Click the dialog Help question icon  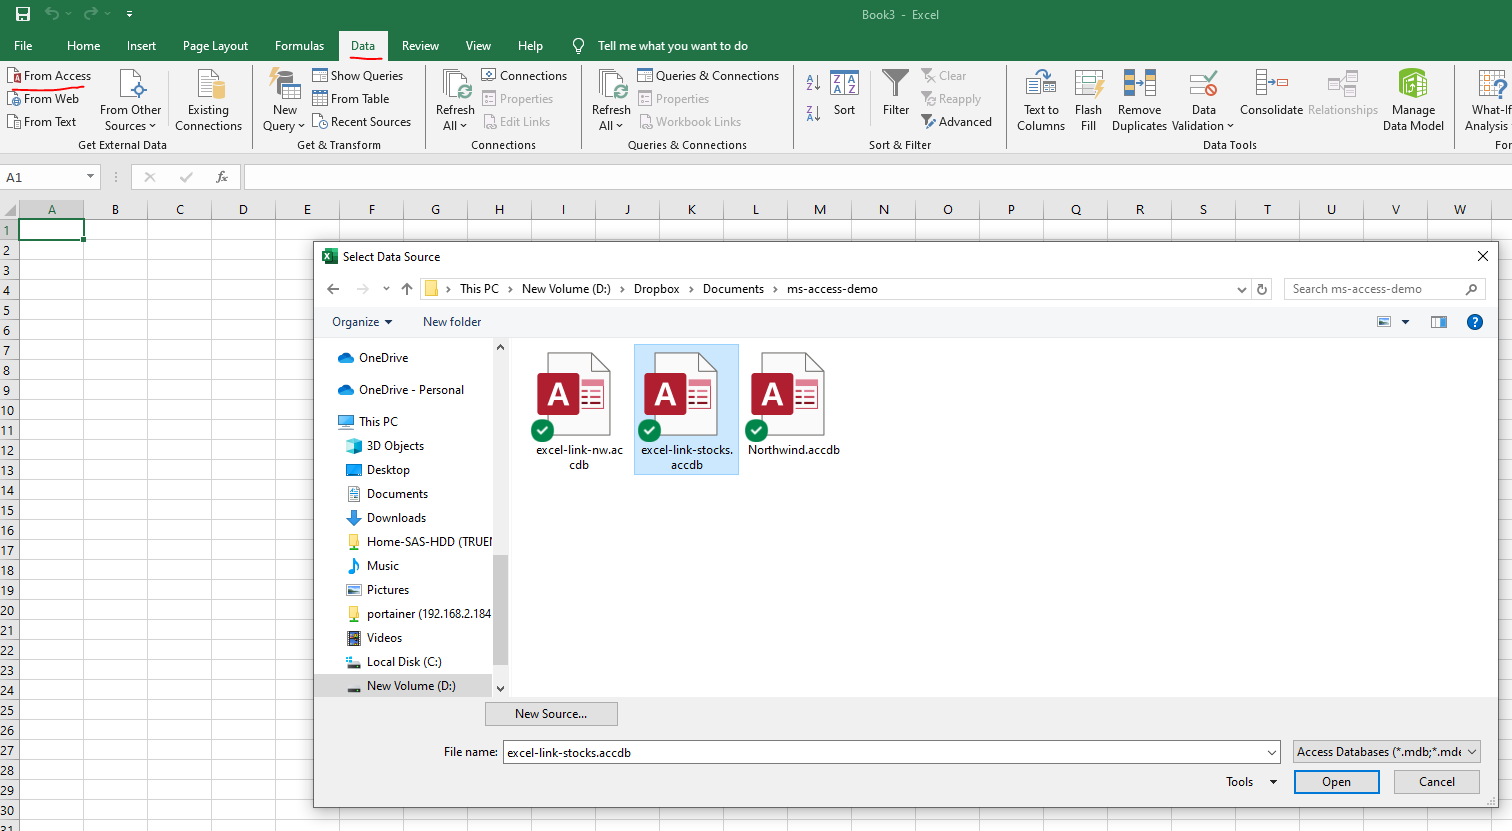(1474, 322)
